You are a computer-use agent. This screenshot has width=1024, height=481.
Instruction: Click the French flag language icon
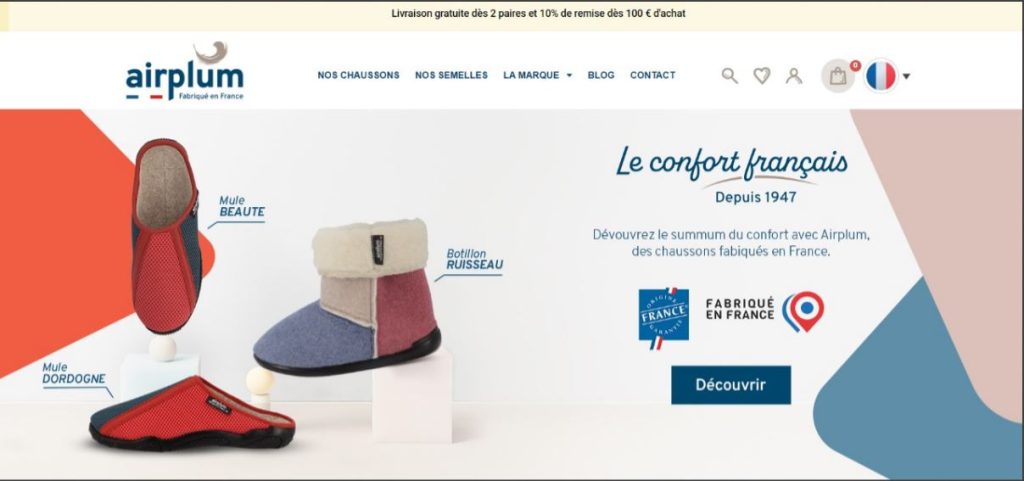click(880, 76)
